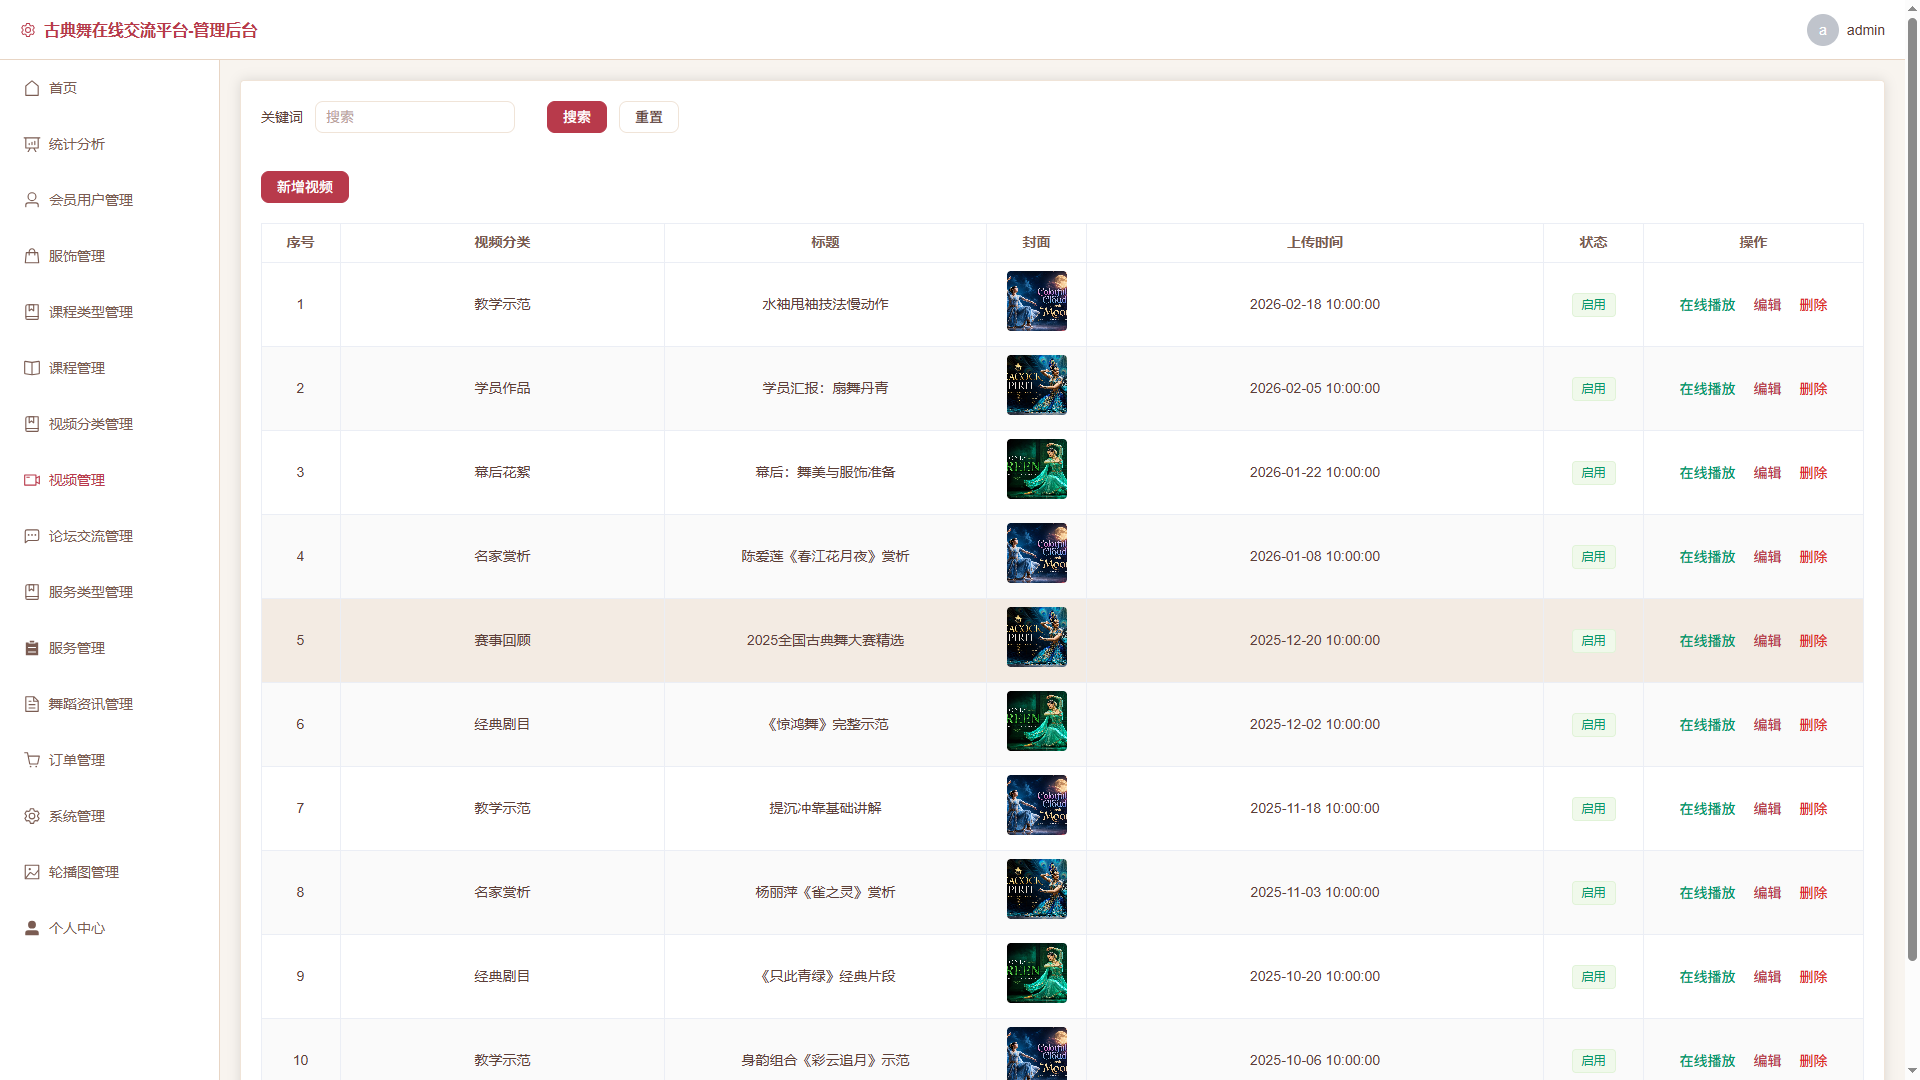This screenshot has width=1920, height=1080.
Task: Click the admin avatar circle
Action: 1822,30
